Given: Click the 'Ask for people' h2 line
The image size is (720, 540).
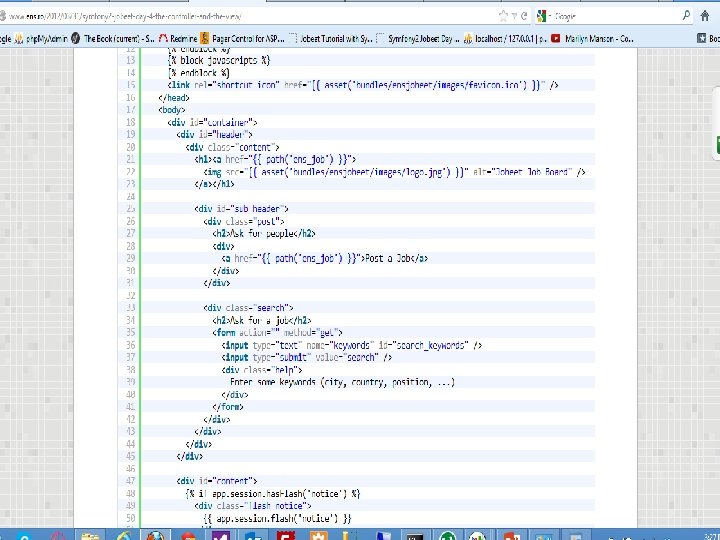Looking at the screenshot, I should coord(264,233).
